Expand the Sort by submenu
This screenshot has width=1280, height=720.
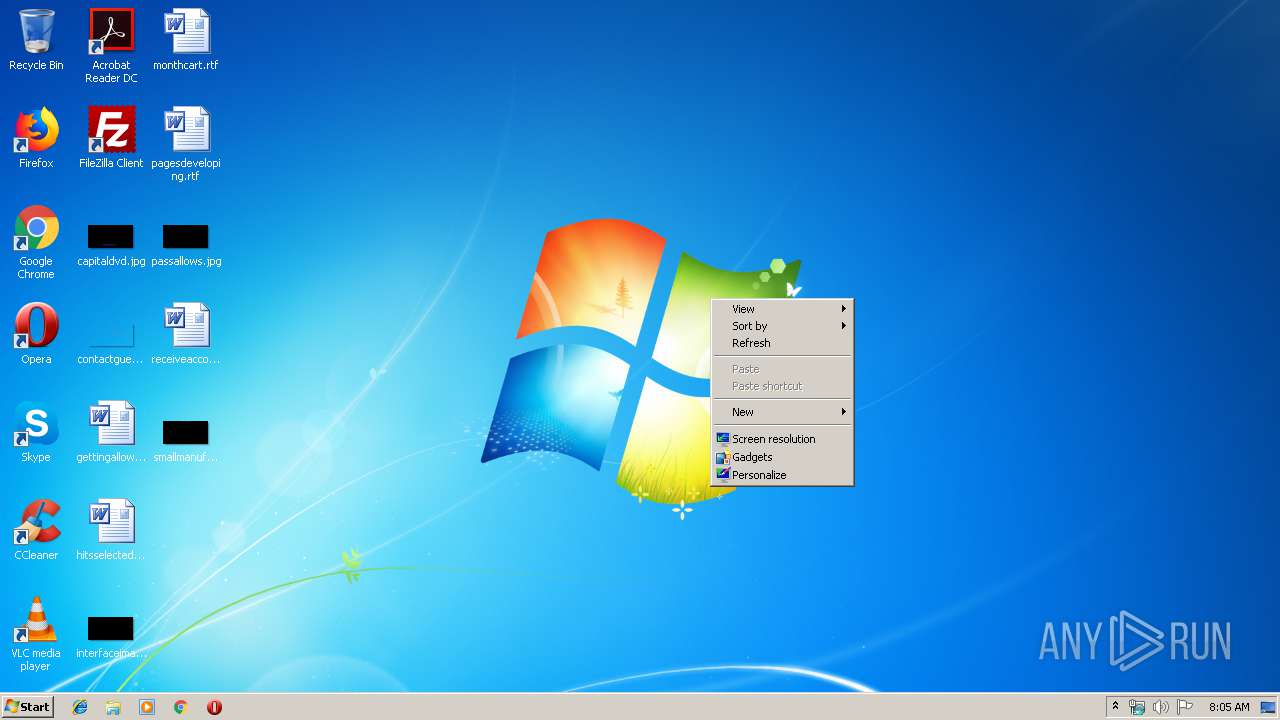782,326
